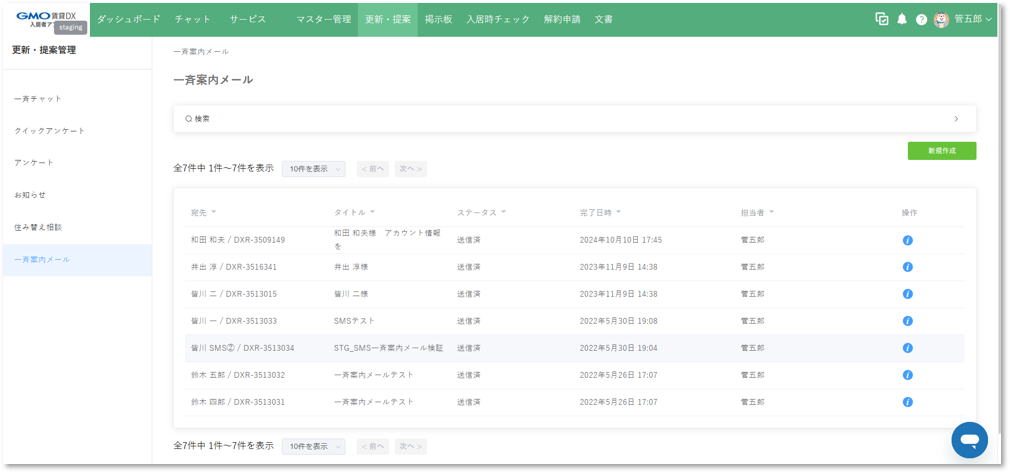Open the 入居時チェック menu
Image resolution: width=1010 pixels, height=473 pixels.
[498, 19]
